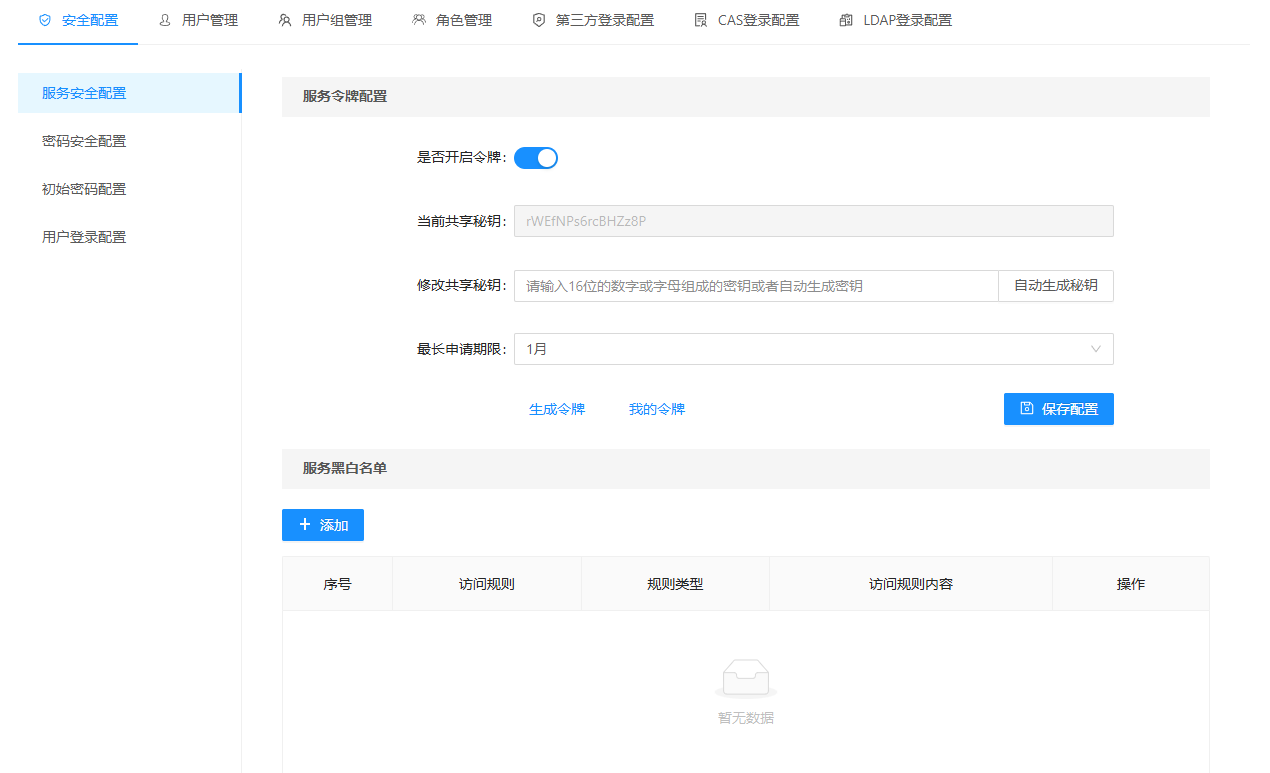1270x773 pixels.
Task: Switch to the 用户管理 tab
Action: tap(209, 20)
